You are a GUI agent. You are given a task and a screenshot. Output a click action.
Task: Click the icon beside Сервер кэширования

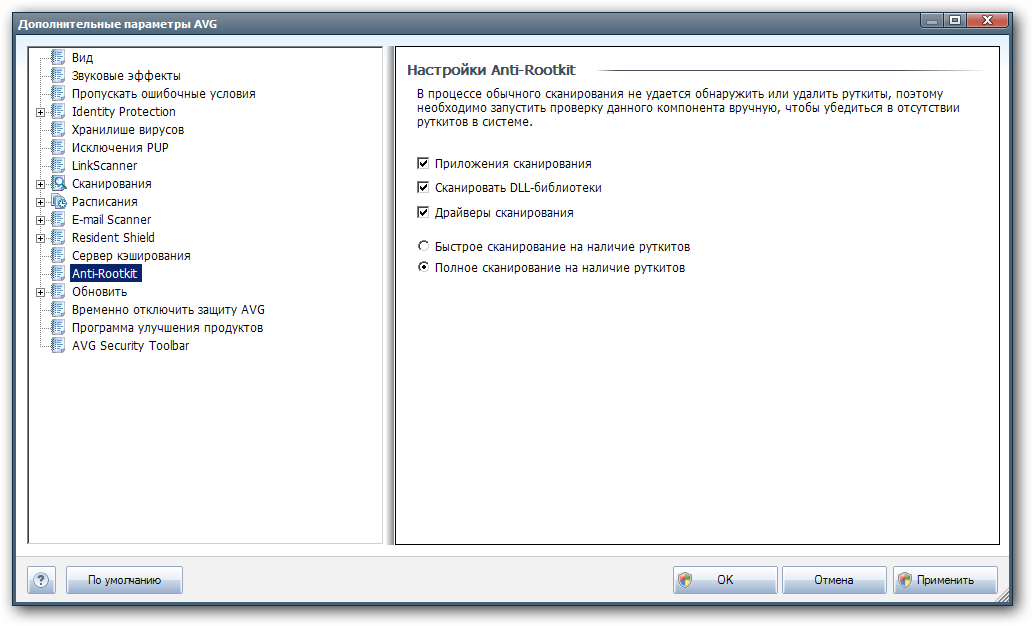(58, 255)
